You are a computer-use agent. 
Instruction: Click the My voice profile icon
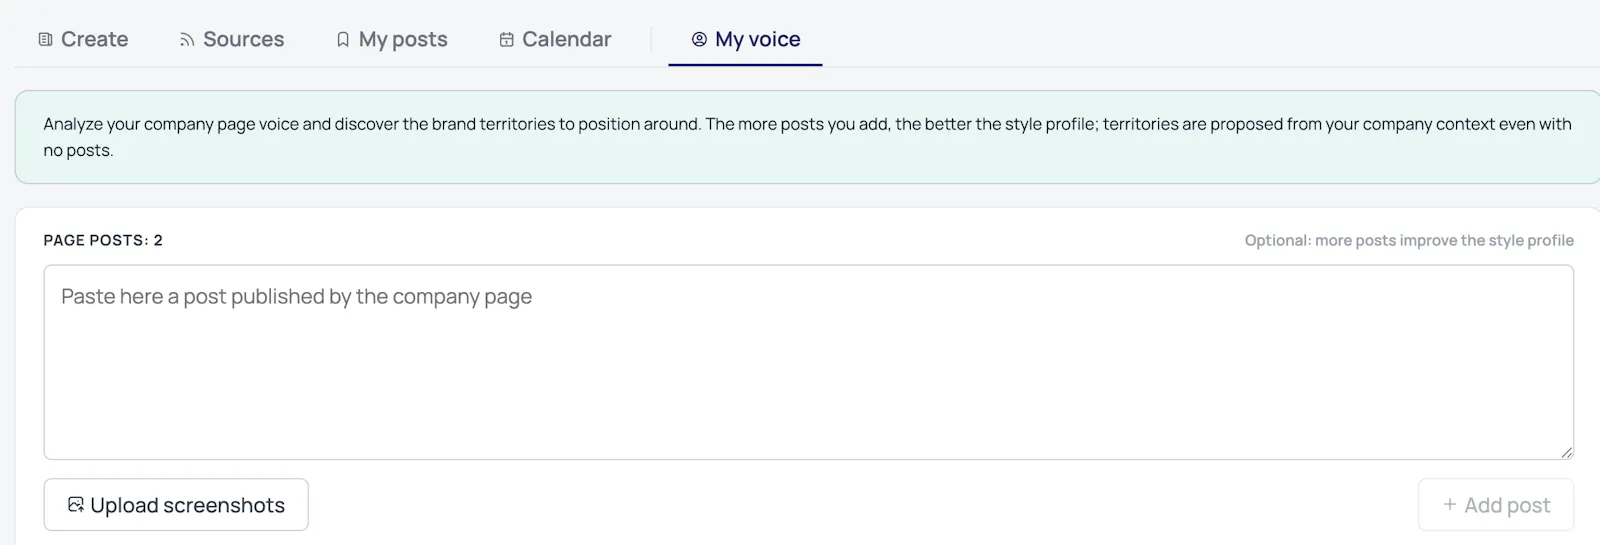pyautogui.click(x=699, y=39)
